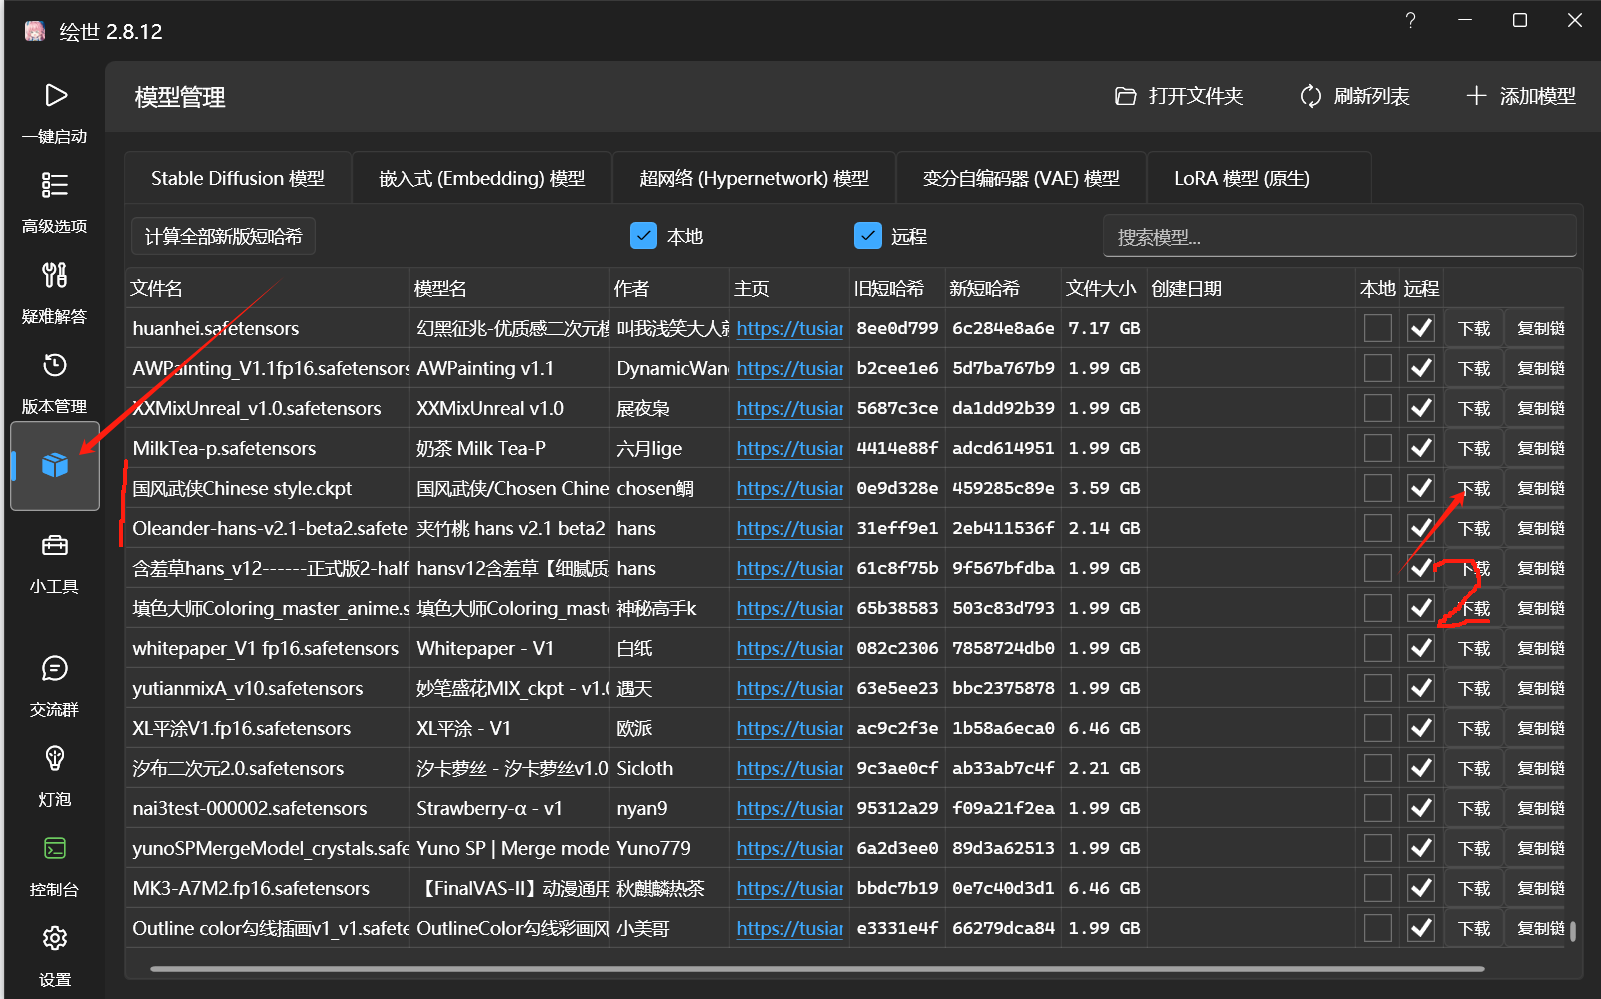Uncheck remote box for huanhei.safetensors
The image size is (1601, 999).
click(1421, 328)
